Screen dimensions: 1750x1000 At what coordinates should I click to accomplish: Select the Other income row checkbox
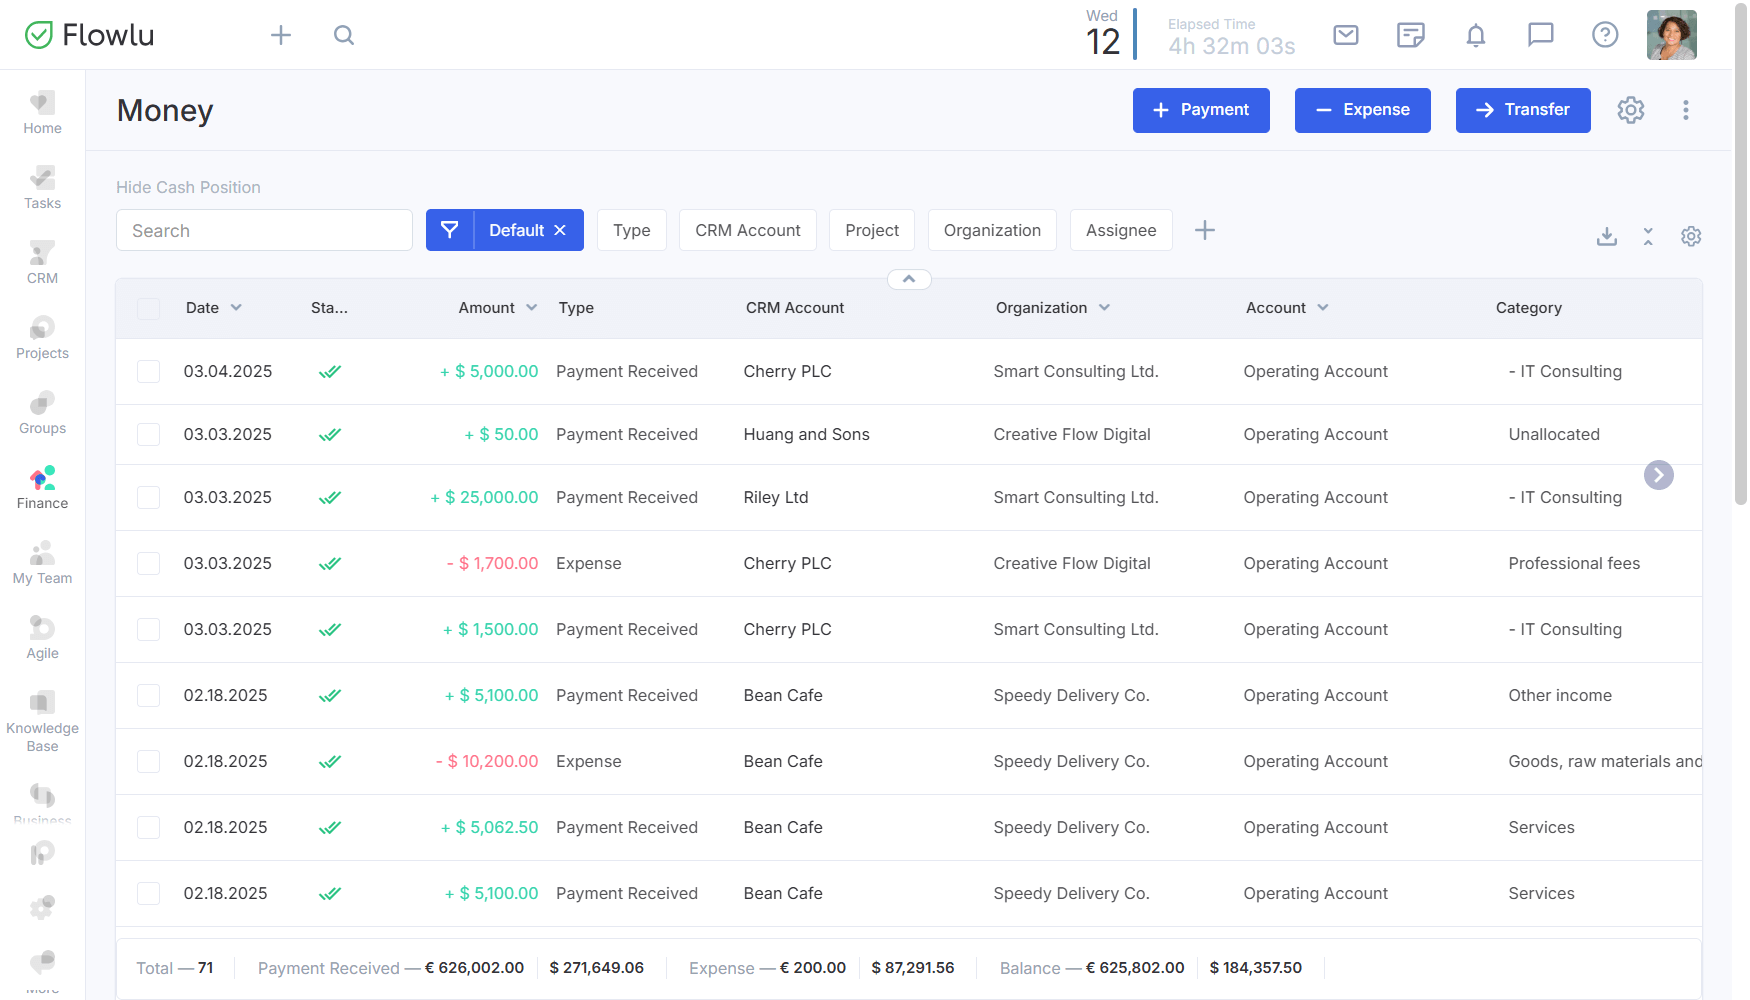point(148,695)
